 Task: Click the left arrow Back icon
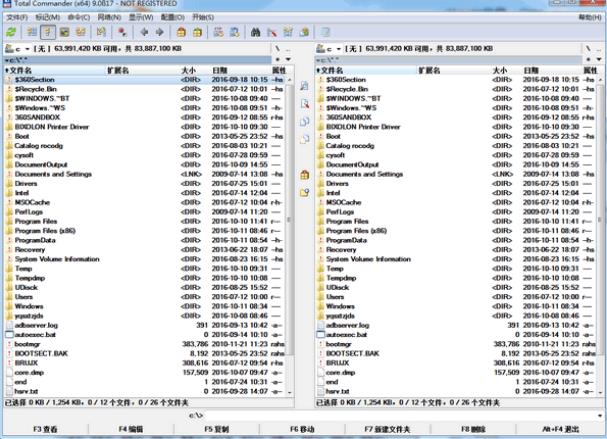[x=143, y=33]
